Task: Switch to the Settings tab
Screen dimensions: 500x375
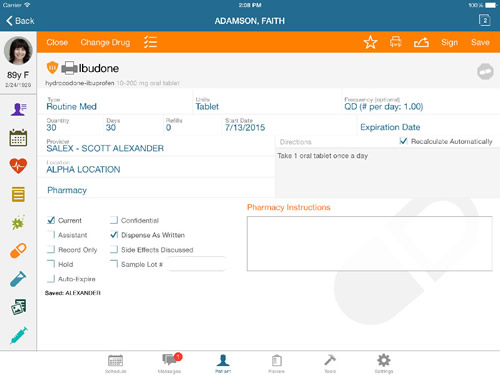Action: [x=384, y=363]
